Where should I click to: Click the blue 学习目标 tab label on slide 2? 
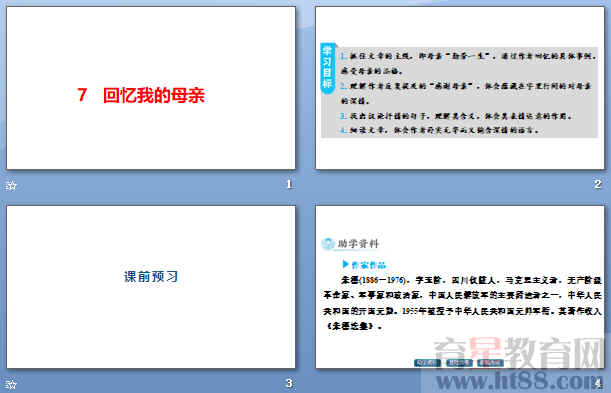tap(327, 69)
